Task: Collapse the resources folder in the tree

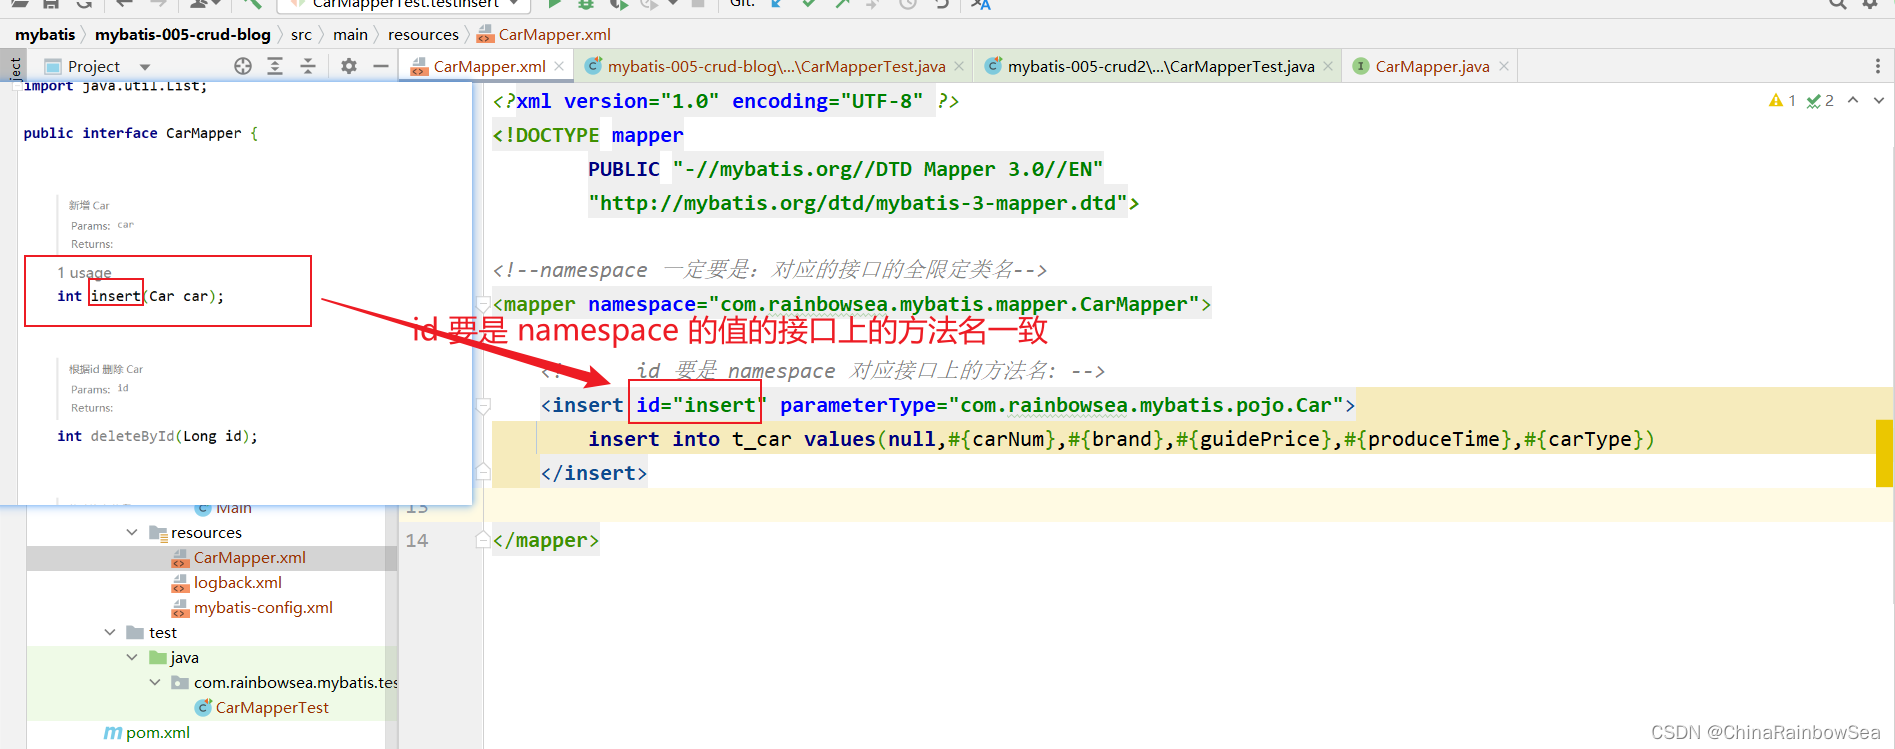Action: (x=132, y=532)
